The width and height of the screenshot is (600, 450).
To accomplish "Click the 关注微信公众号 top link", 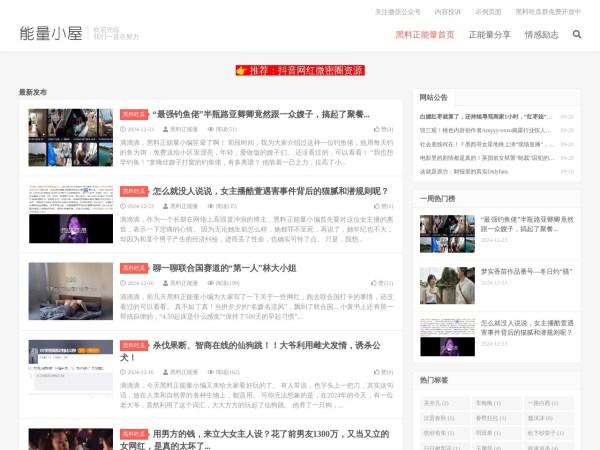I will [x=397, y=11].
